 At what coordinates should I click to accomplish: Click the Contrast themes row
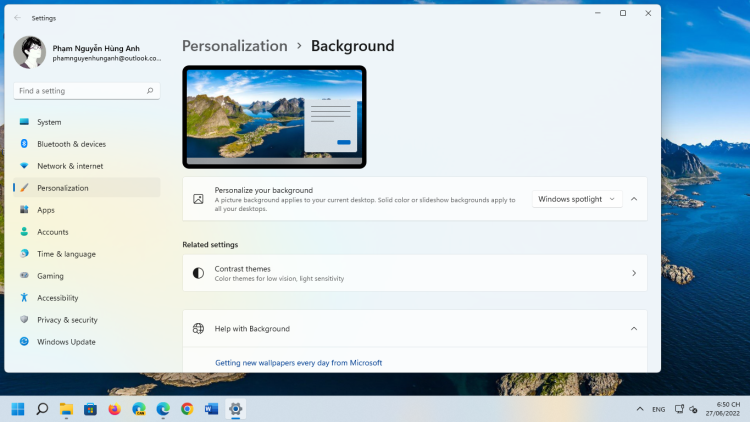[415, 273]
